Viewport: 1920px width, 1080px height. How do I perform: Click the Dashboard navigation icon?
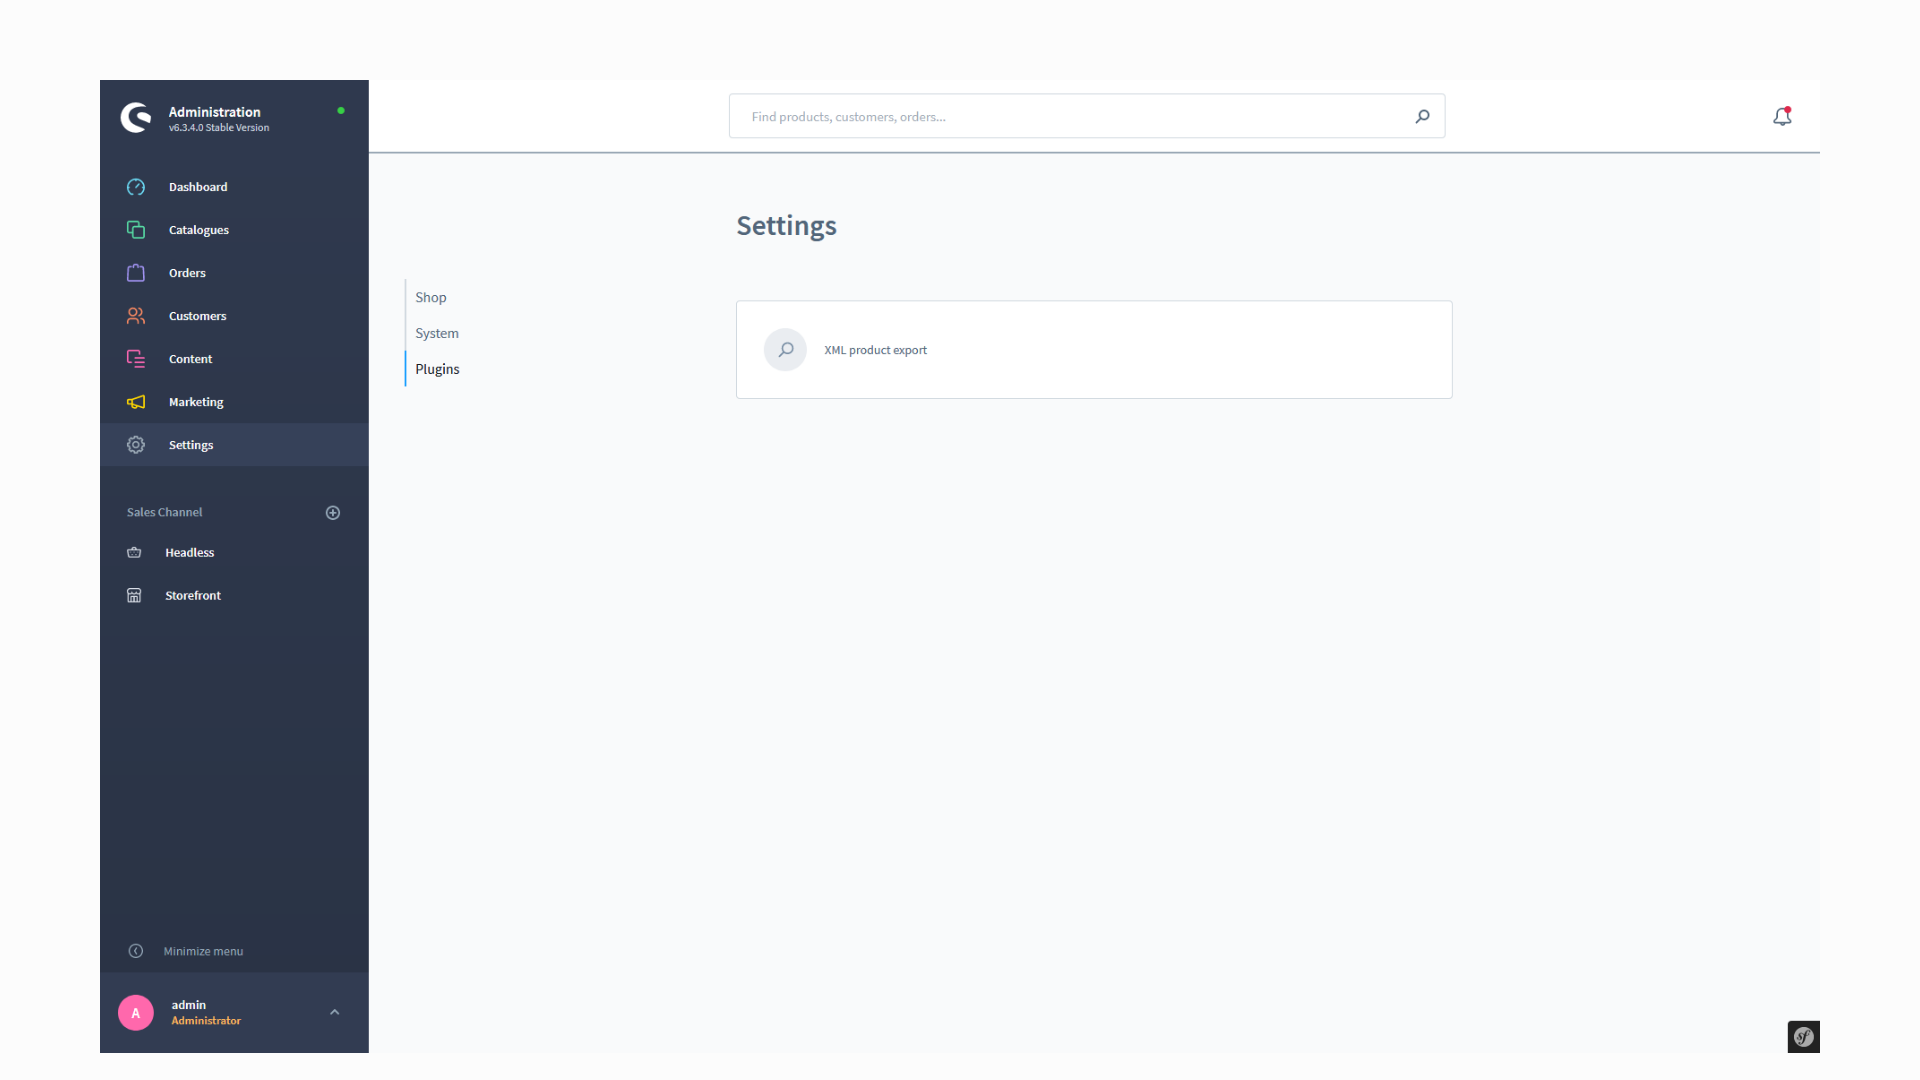(135, 186)
